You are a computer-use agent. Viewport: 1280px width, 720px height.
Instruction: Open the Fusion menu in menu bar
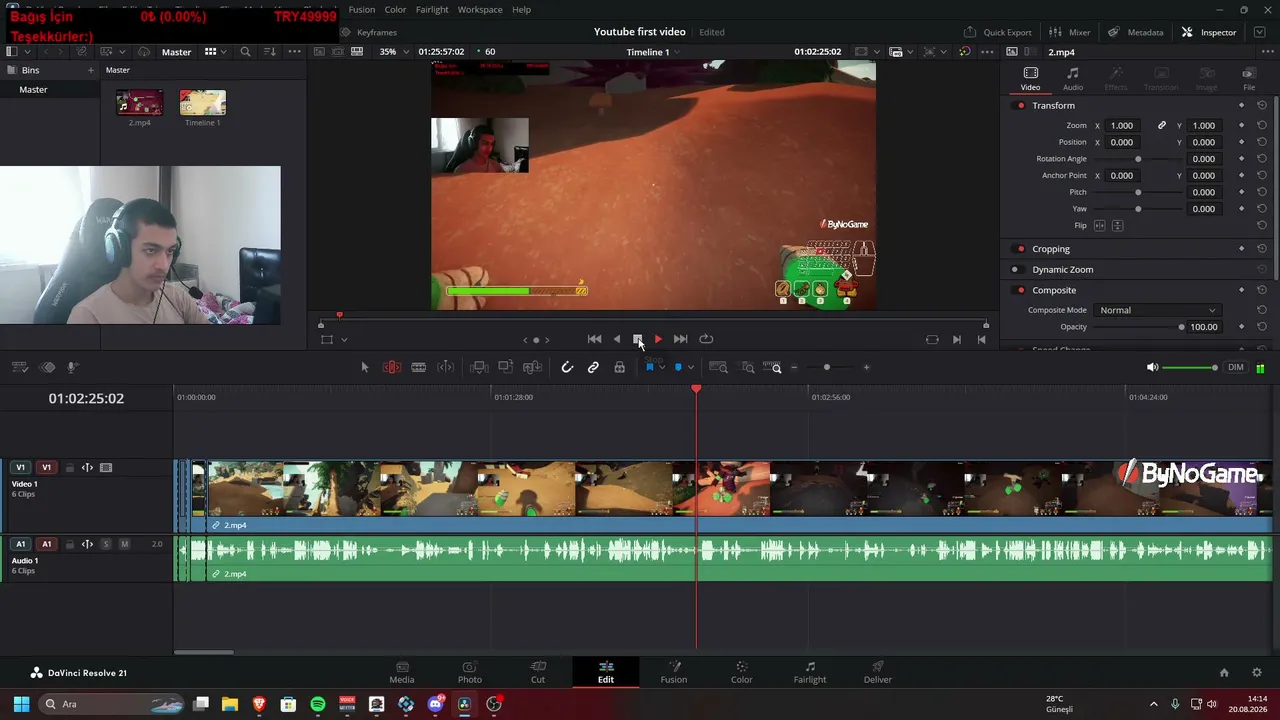click(362, 10)
